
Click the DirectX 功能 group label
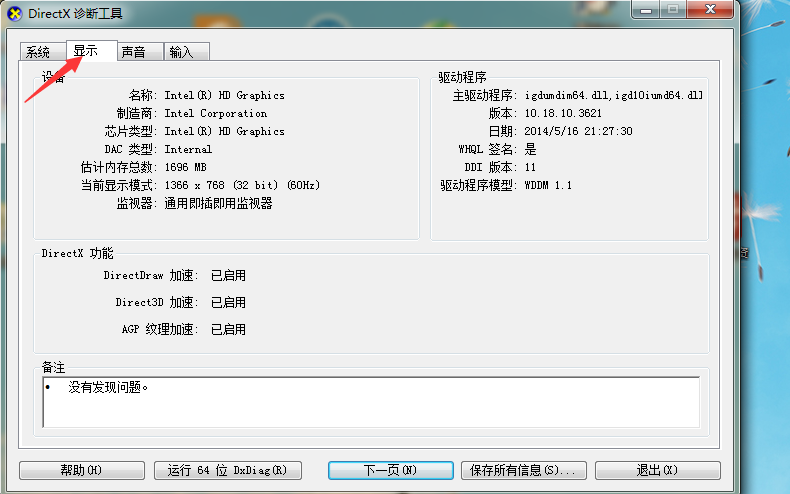[x=77, y=253]
